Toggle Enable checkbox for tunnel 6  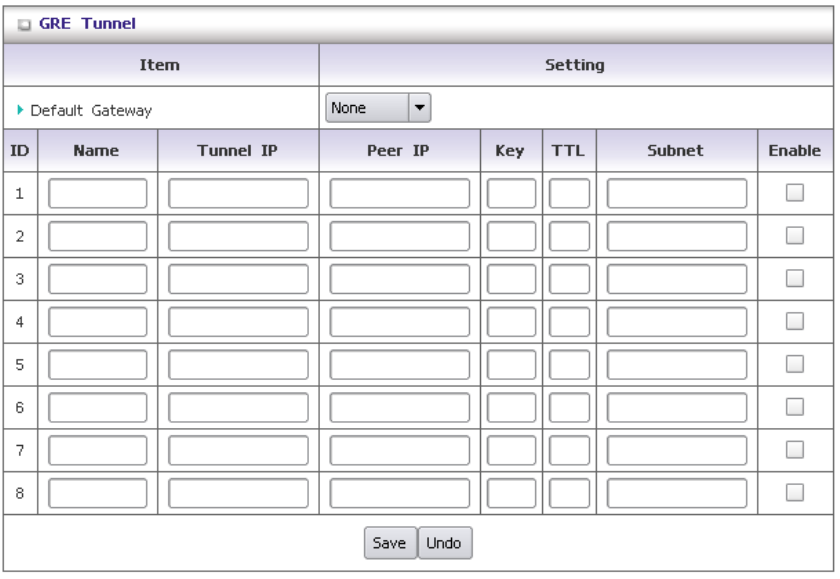point(794,407)
